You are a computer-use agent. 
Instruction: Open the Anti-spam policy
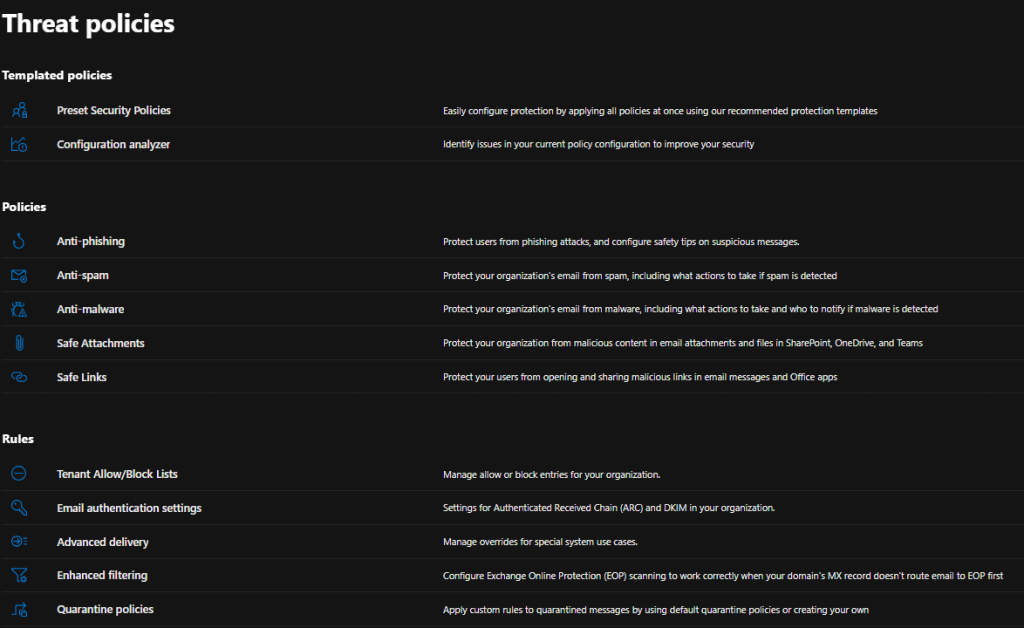[83, 275]
